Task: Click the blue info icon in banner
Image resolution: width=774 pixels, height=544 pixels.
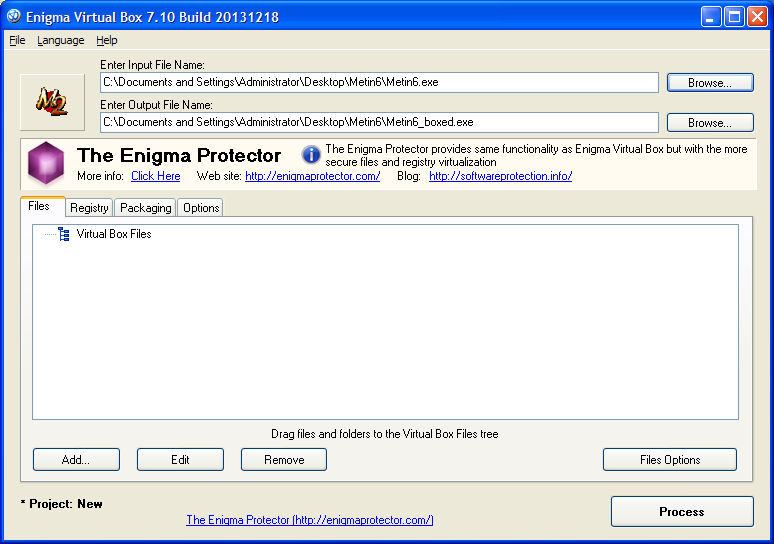Action: [x=311, y=155]
